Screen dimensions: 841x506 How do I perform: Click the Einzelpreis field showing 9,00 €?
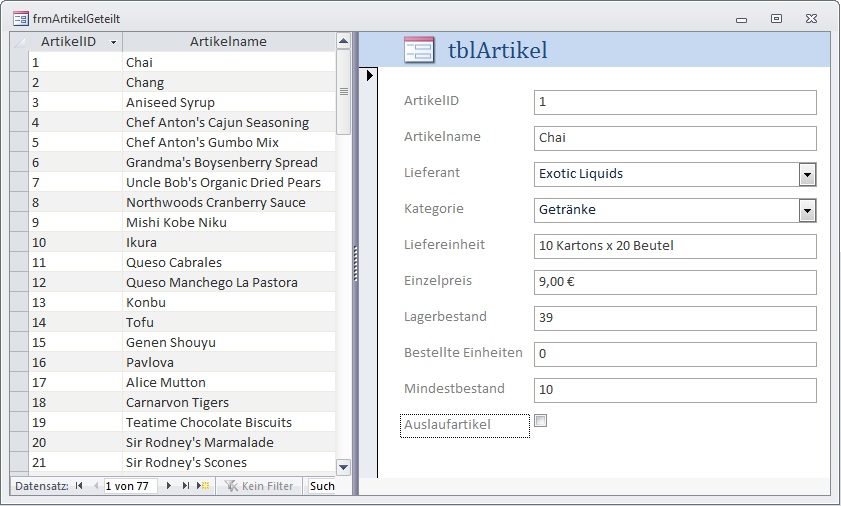pyautogui.click(x=675, y=282)
